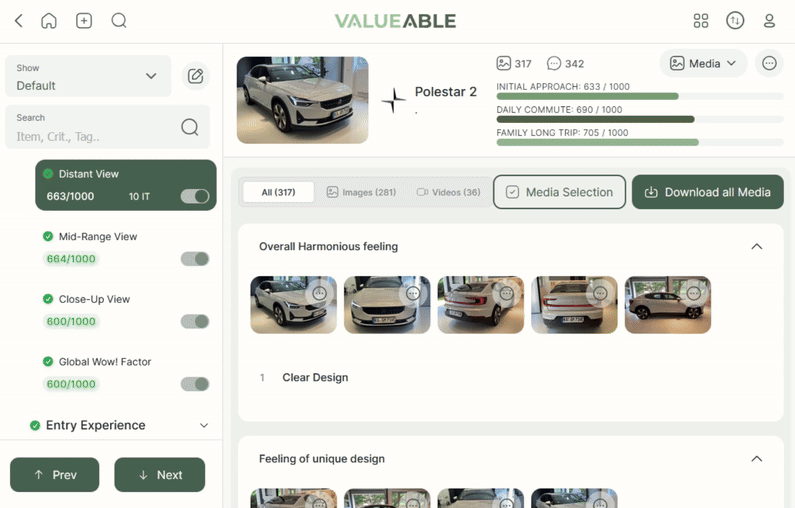
Task: Open the four-squares grid view icon
Action: pyautogui.click(x=701, y=21)
